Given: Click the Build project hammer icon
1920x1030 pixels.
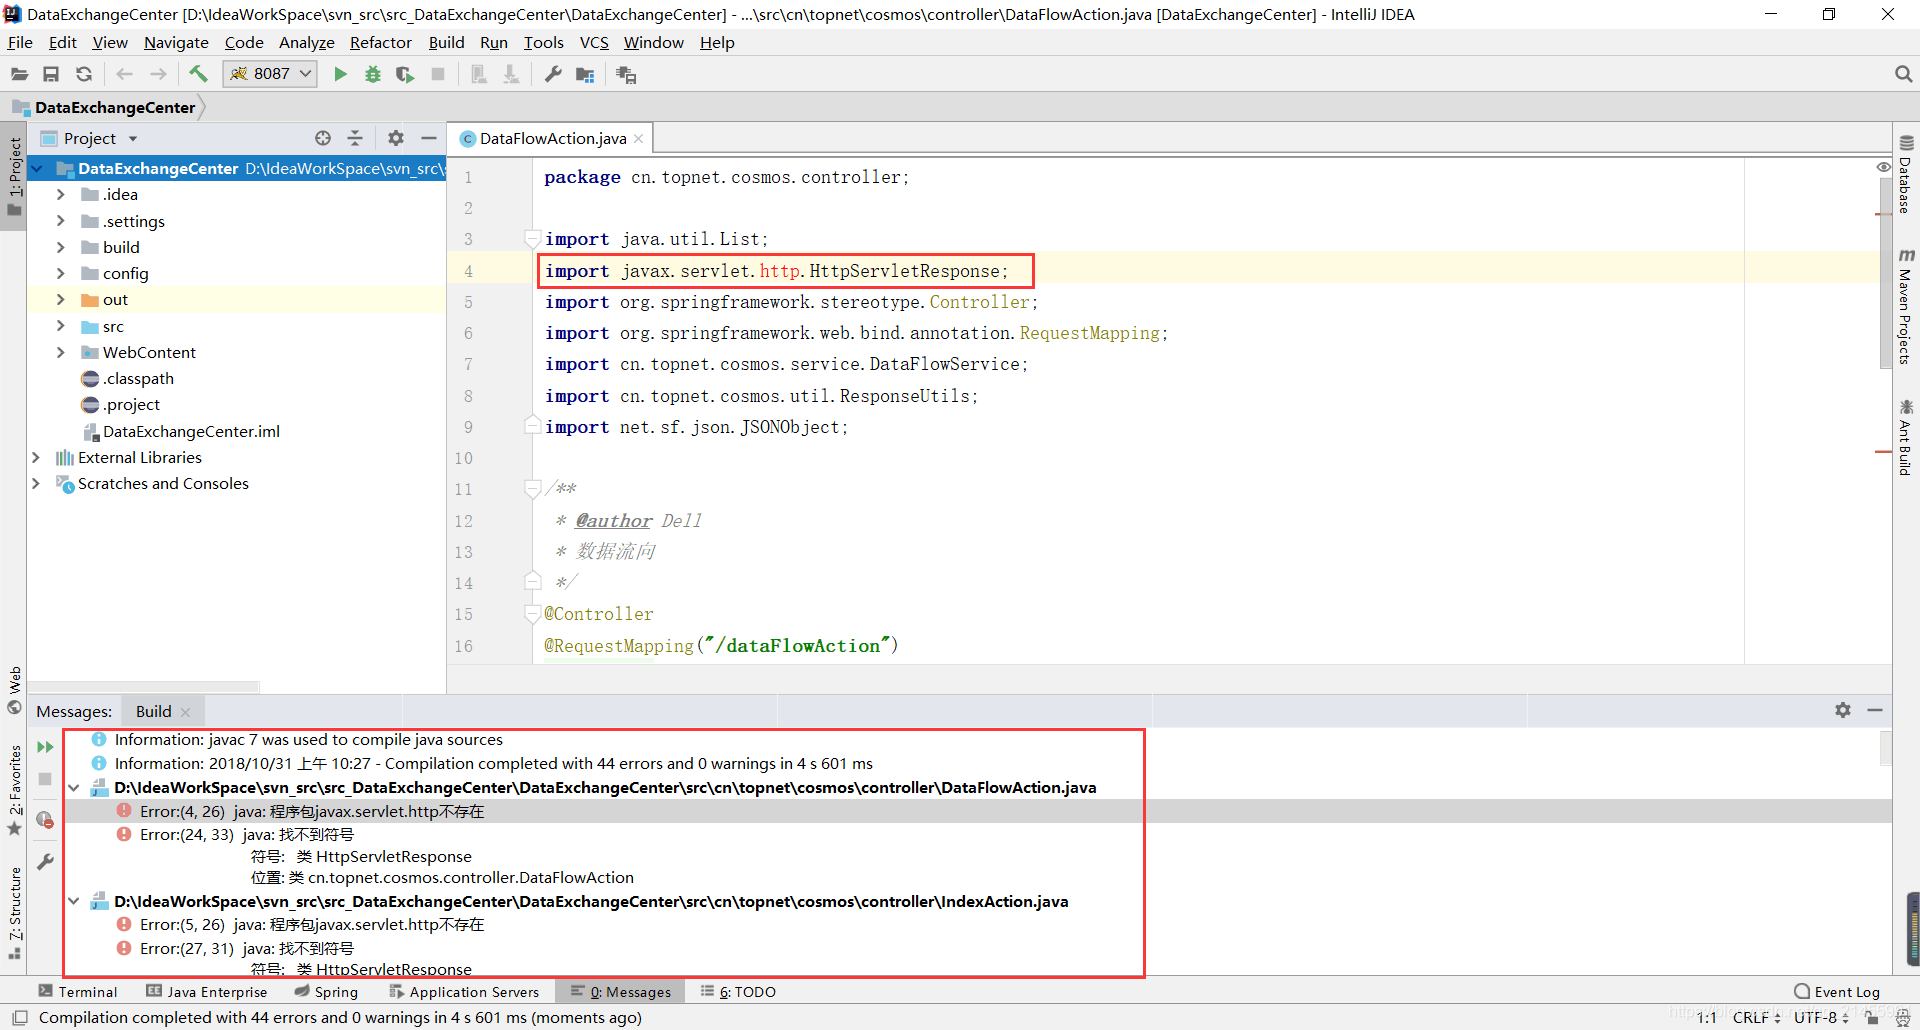Looking at the screenshot, I should coord(198,74).
